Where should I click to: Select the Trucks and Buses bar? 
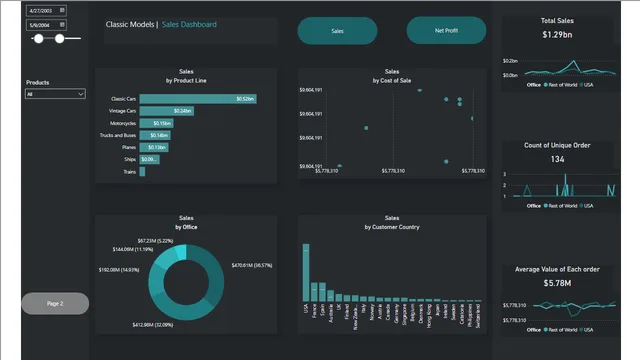pos(155,135)
